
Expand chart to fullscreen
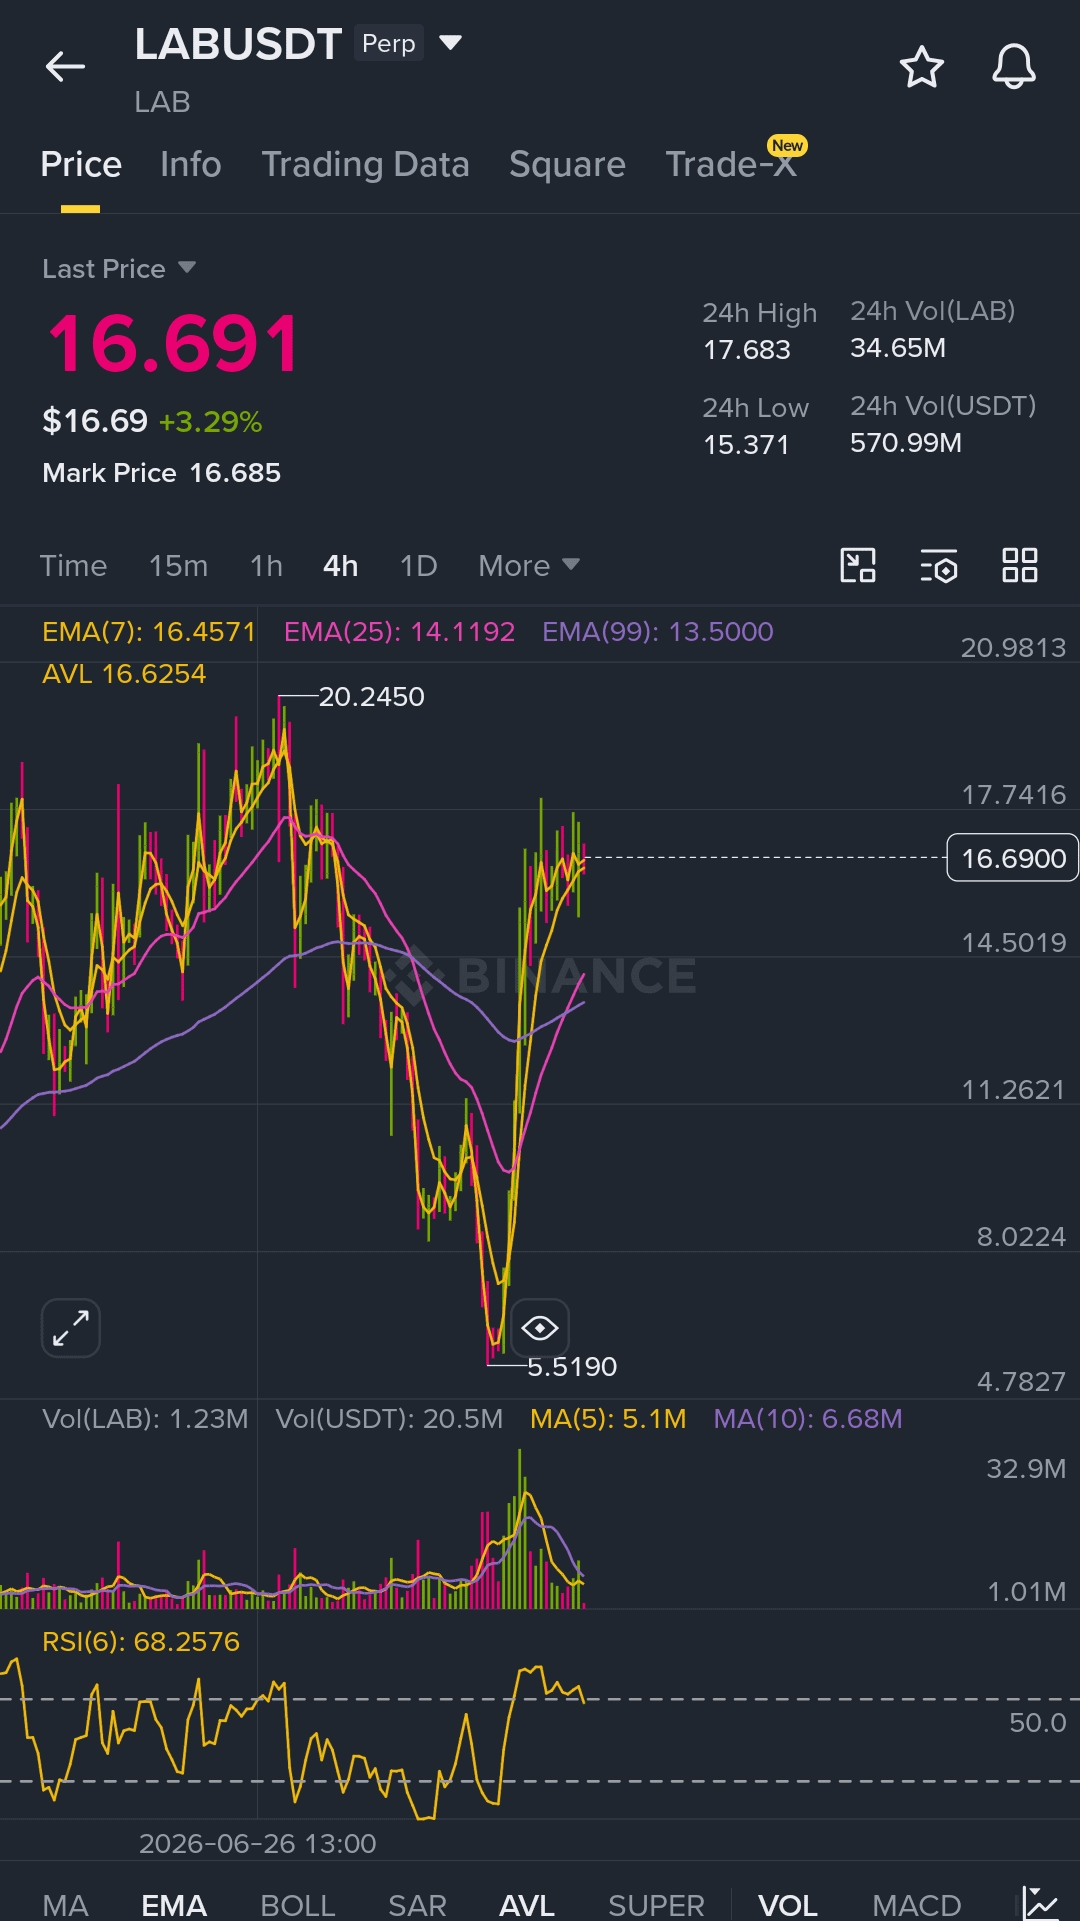coord(71,1328)
